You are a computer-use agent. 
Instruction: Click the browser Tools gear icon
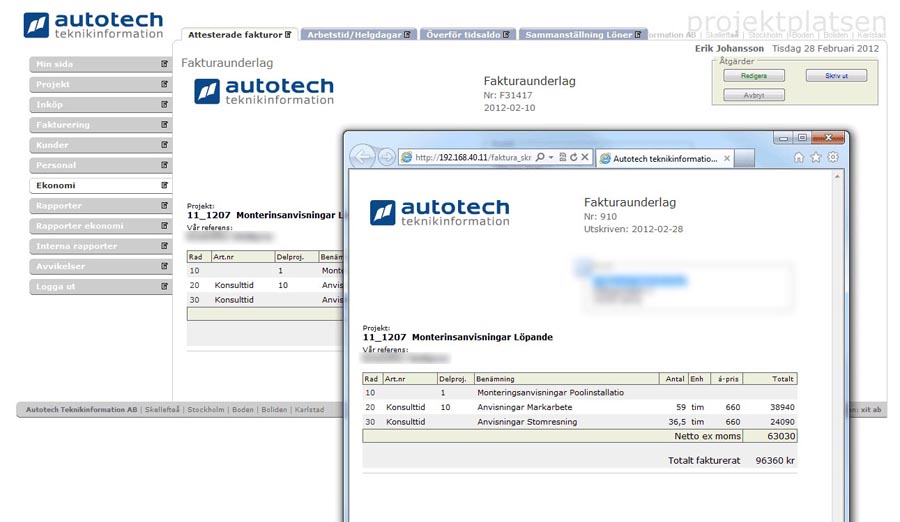point(833,157)
